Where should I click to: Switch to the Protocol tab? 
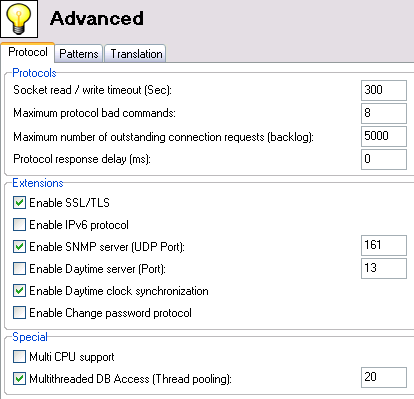[28, 52]
